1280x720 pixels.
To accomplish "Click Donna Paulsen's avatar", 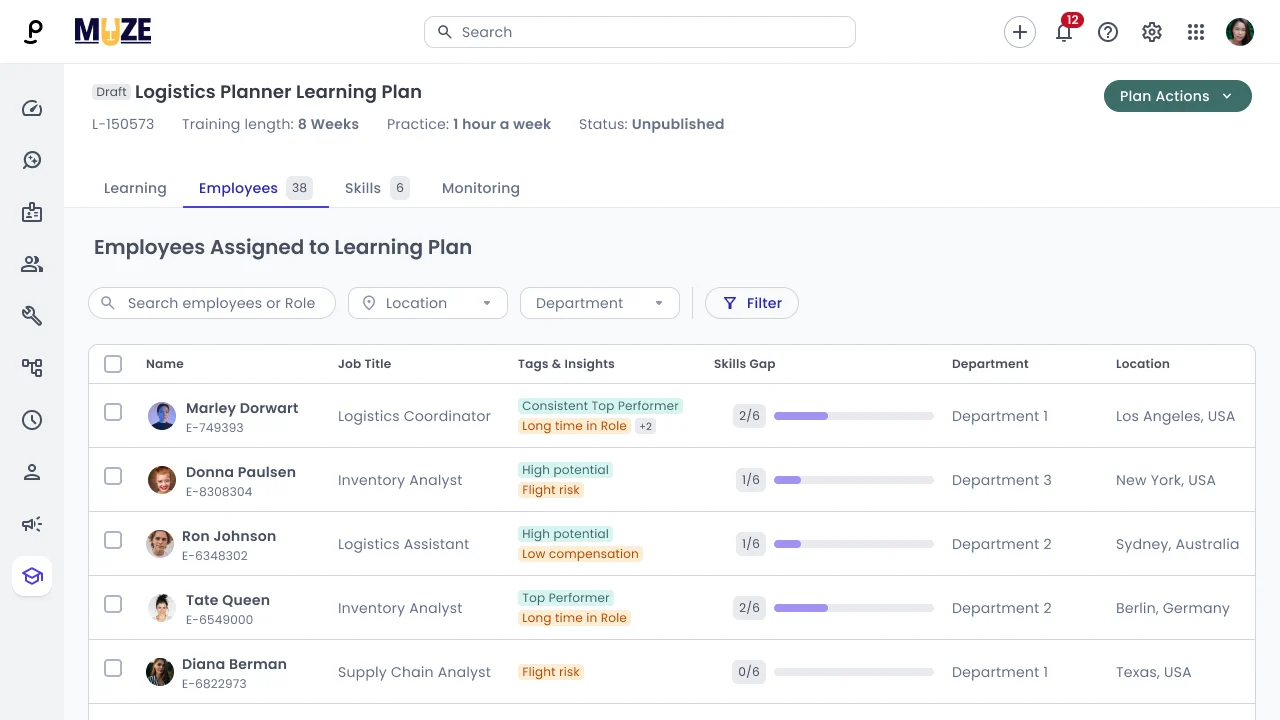I will pyautogui.click(x=162, y=480).
